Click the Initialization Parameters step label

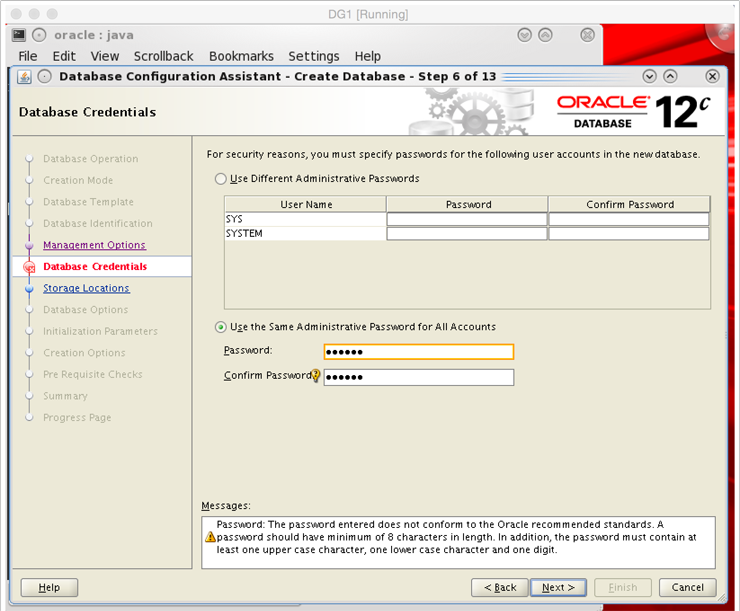[100, 331]
